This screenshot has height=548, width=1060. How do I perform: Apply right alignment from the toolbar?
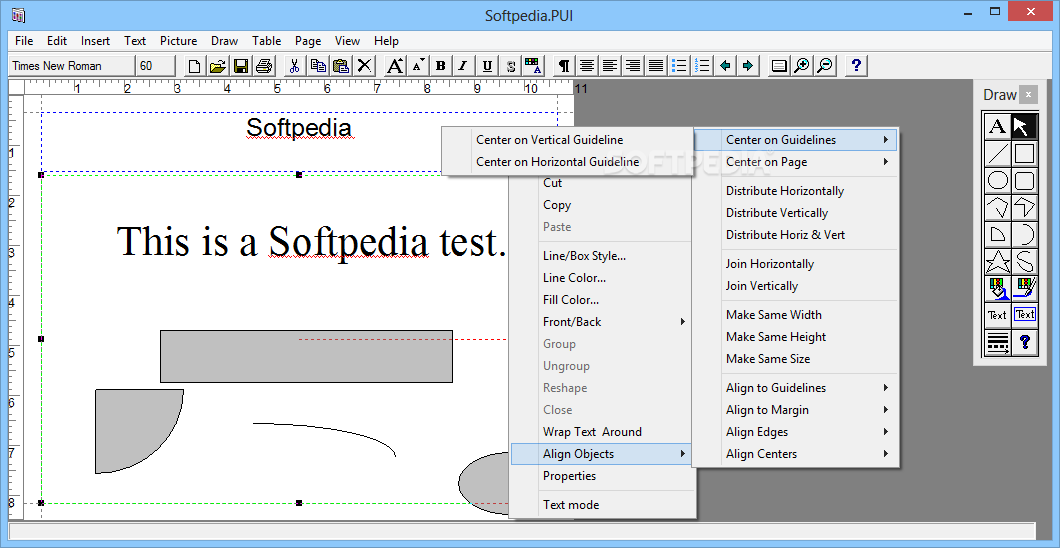pos(633,66)
